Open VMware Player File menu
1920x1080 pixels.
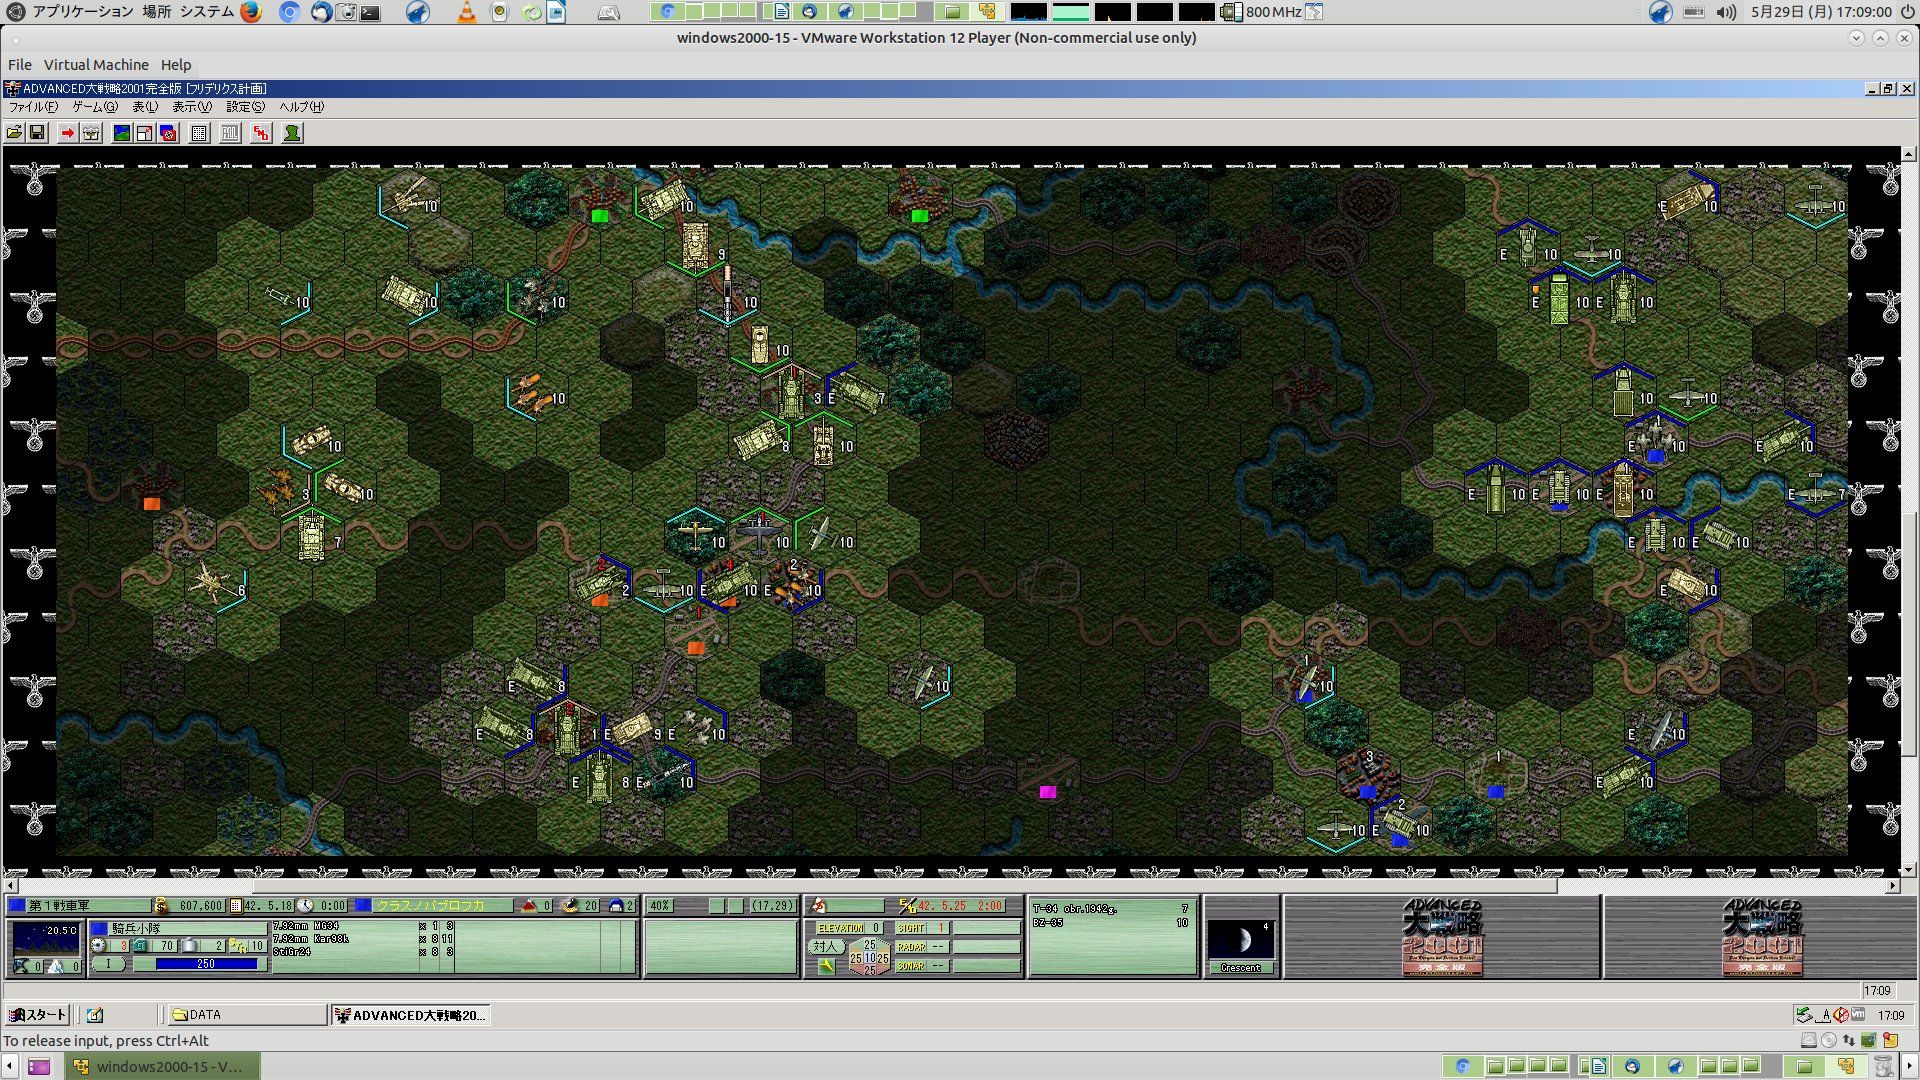pyautogui.click(x=20, y=65)
